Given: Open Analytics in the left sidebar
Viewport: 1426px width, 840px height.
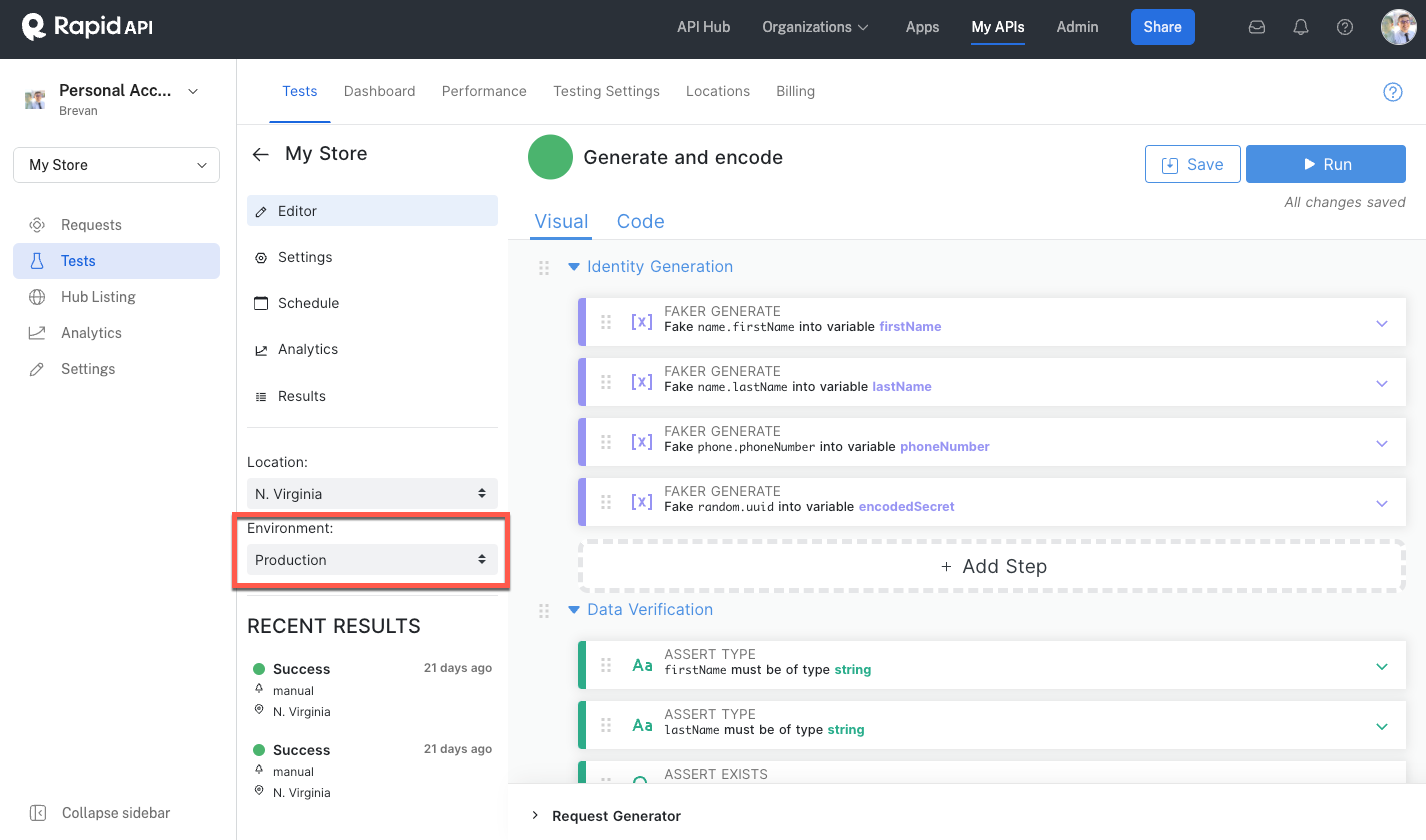Looking at the screenshot, I should click(x=116, y=333).
